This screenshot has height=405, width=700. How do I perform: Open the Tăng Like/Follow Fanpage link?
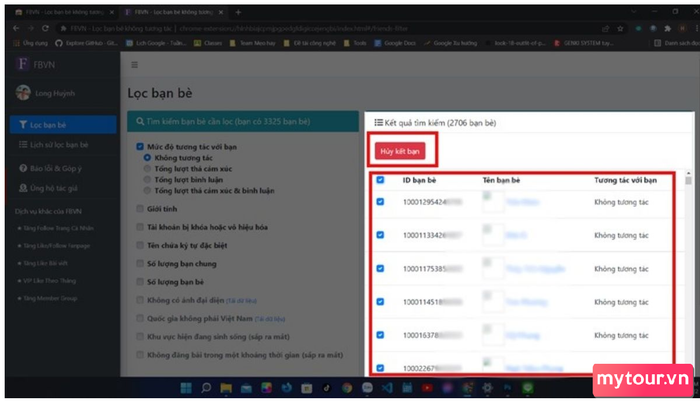pyautogui.click(x=57, y=246)
